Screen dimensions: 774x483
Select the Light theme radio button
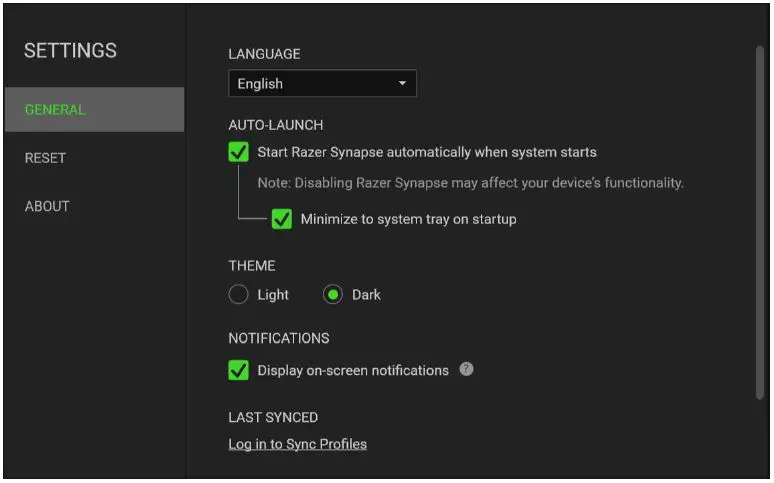click(x=238, y=295)
